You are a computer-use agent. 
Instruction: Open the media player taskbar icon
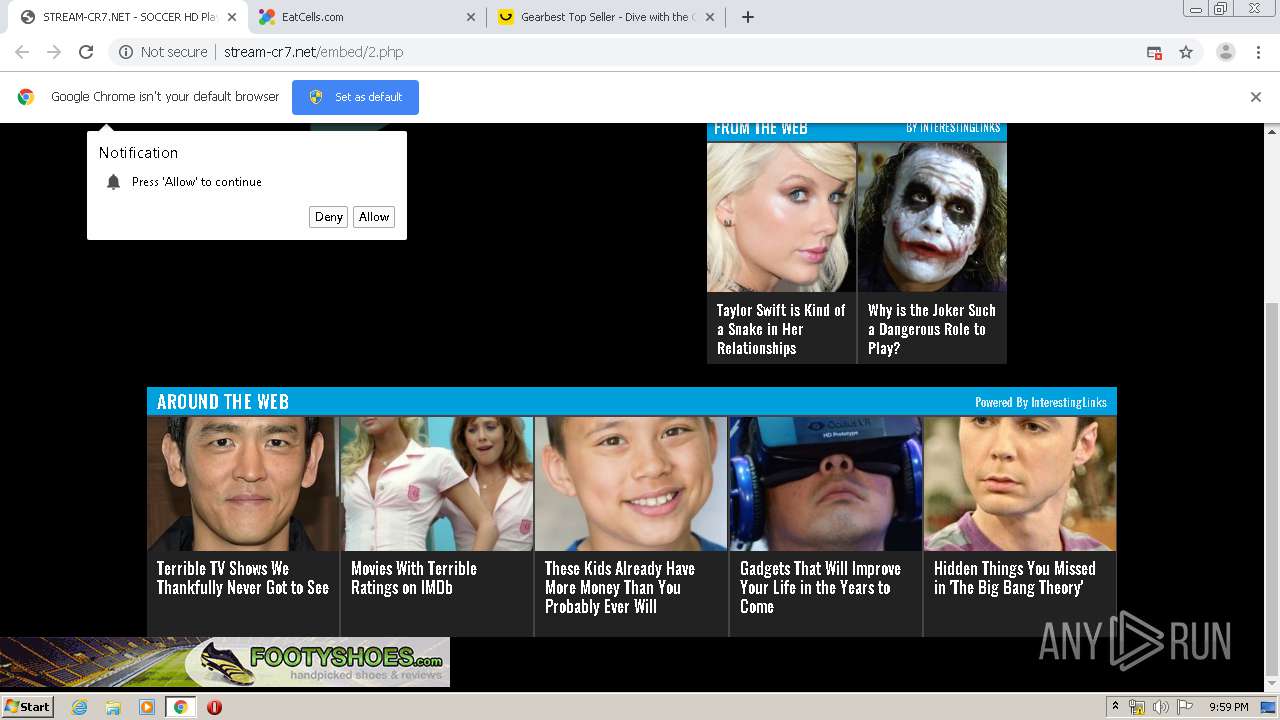(x=147, y=707)
